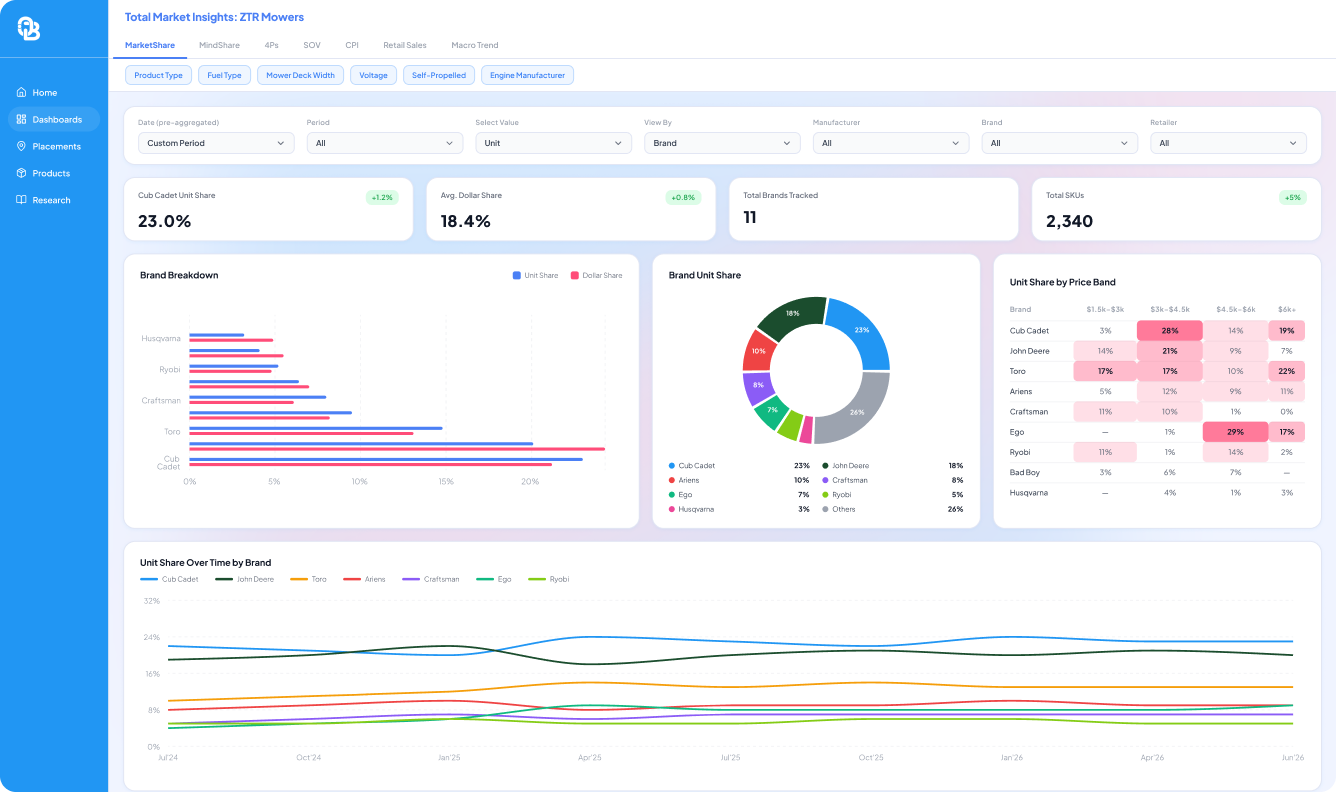Open the Date custom period dropdown
The width and height of the screenshot is (1336, 792).
tap(216, 143)
